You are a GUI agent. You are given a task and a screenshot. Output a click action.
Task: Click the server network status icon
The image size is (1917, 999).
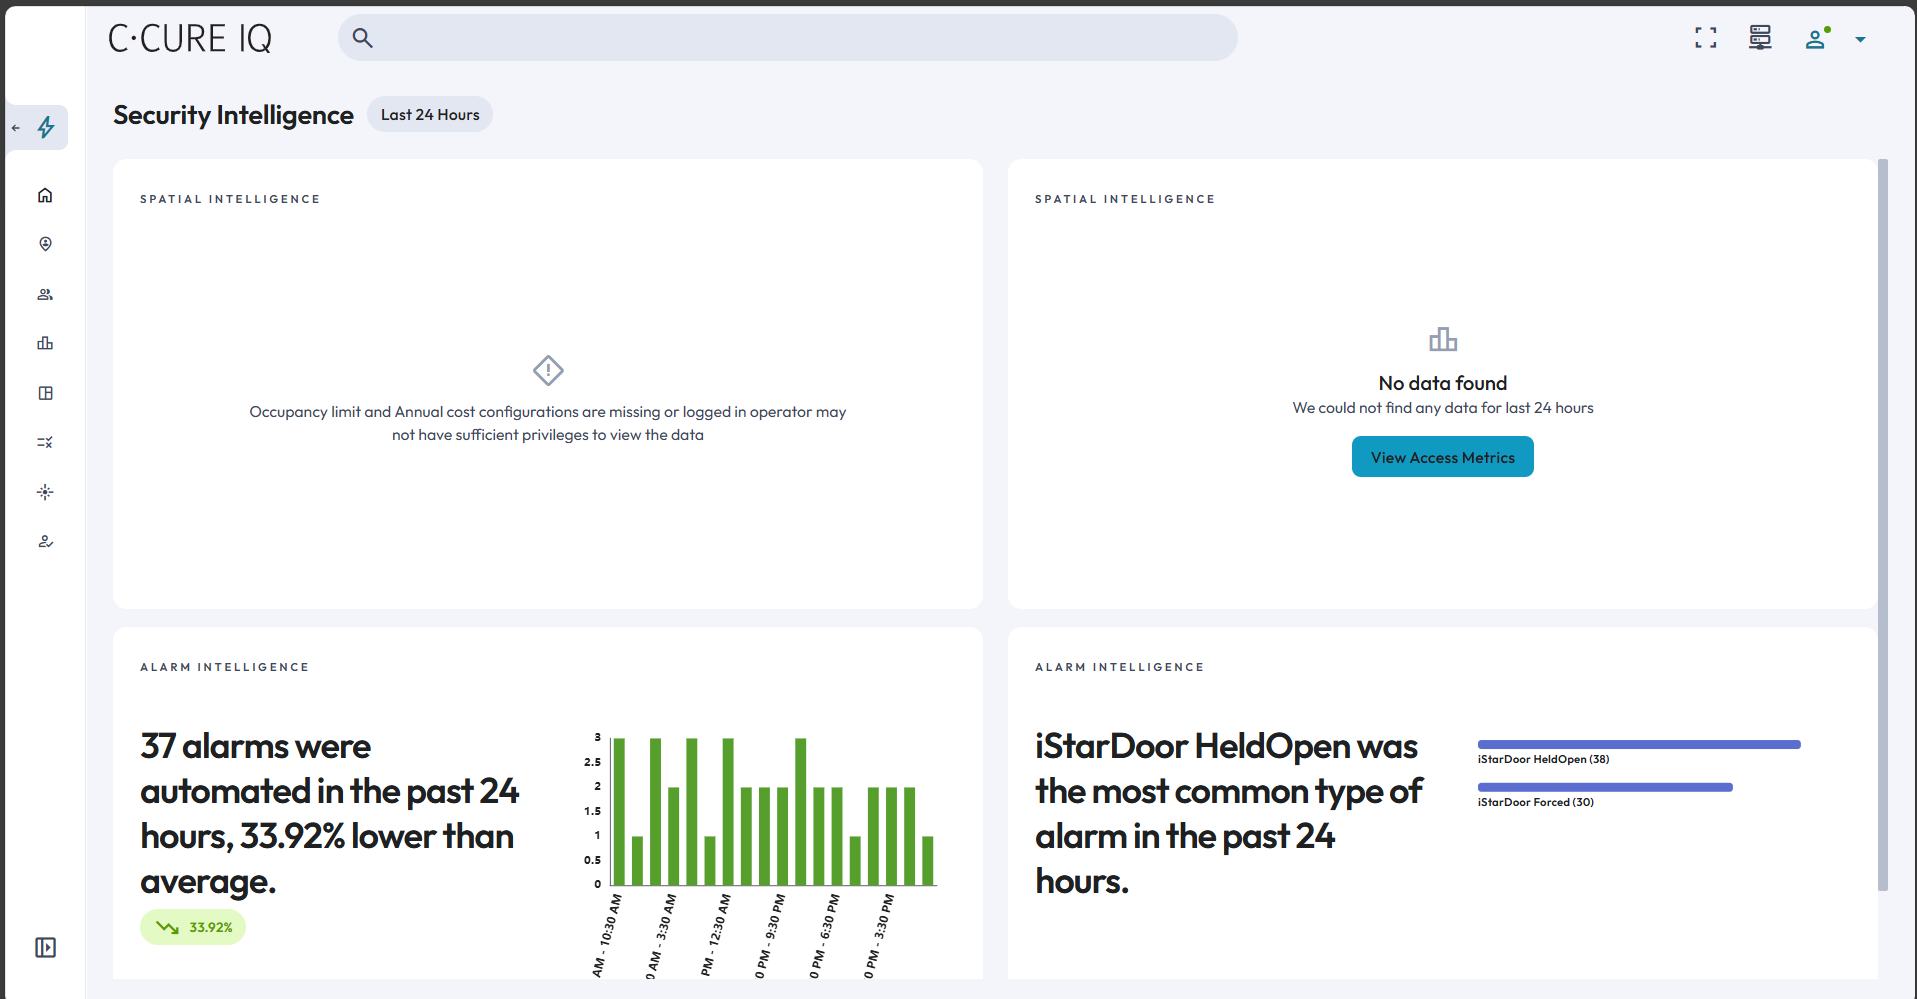pos(1760,38)
